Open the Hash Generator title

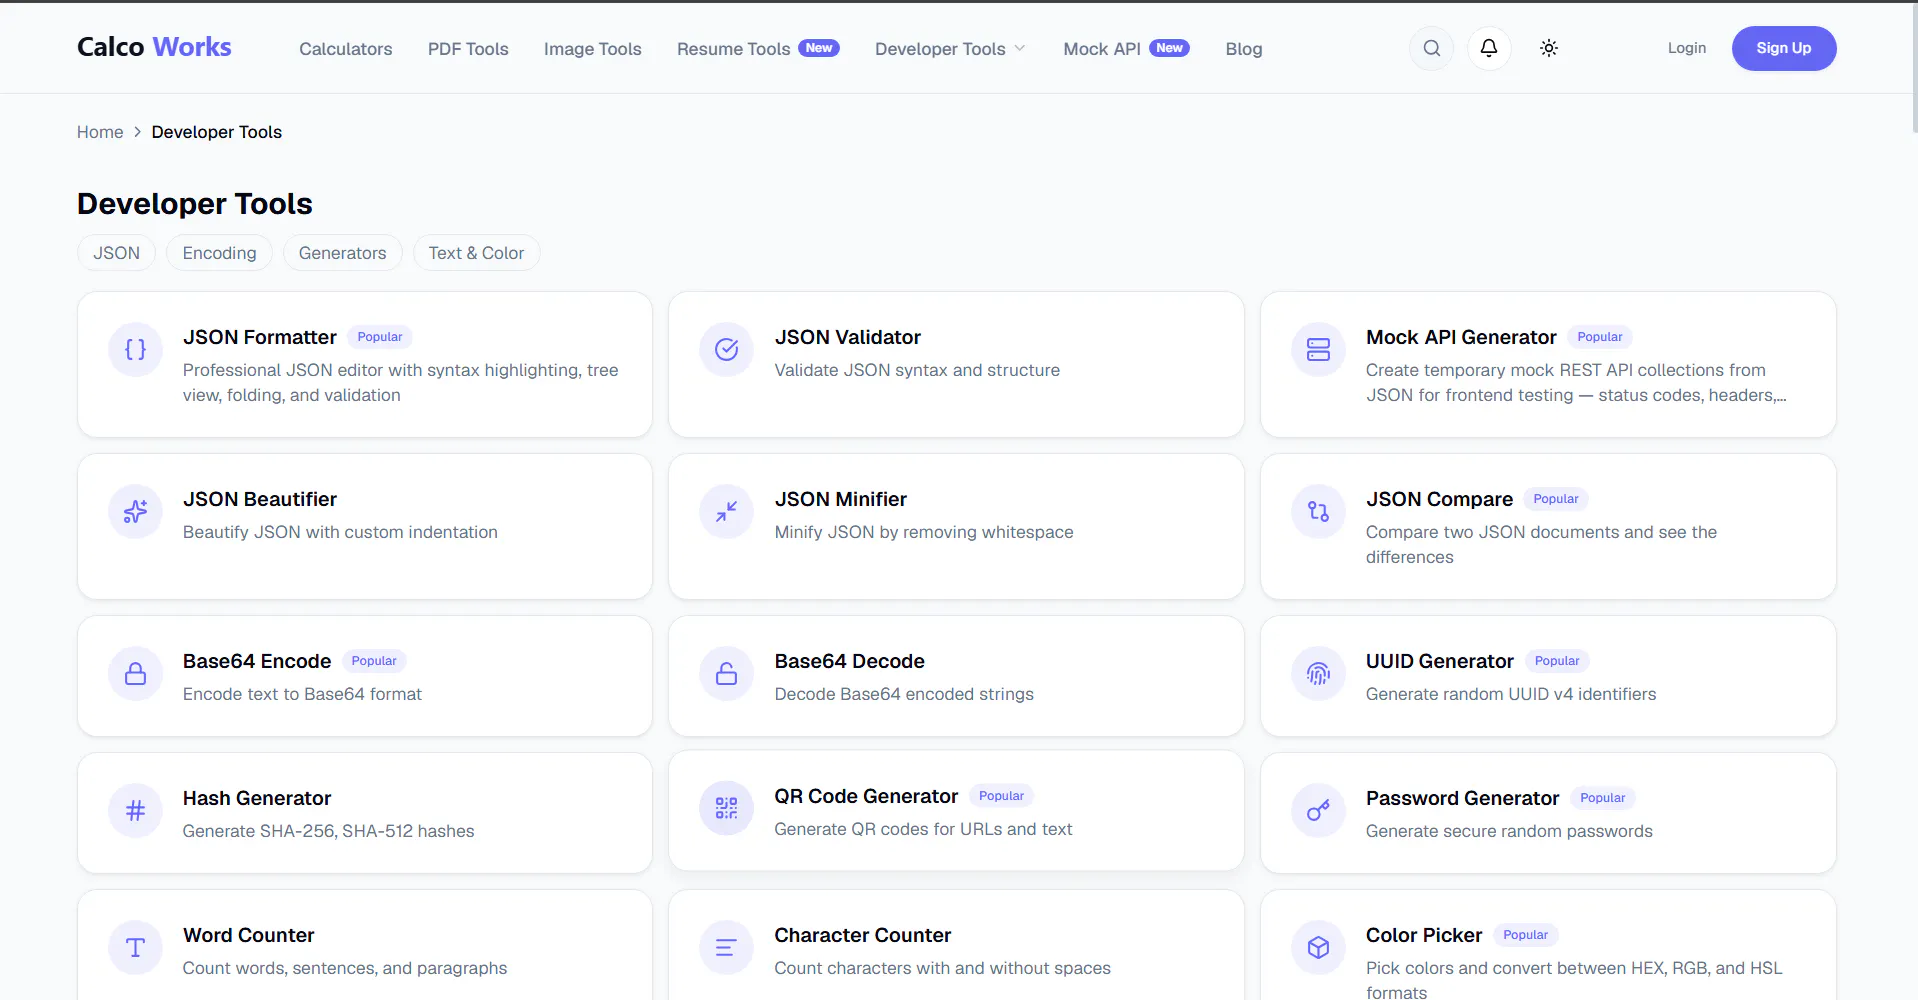[x=257, y=798]
